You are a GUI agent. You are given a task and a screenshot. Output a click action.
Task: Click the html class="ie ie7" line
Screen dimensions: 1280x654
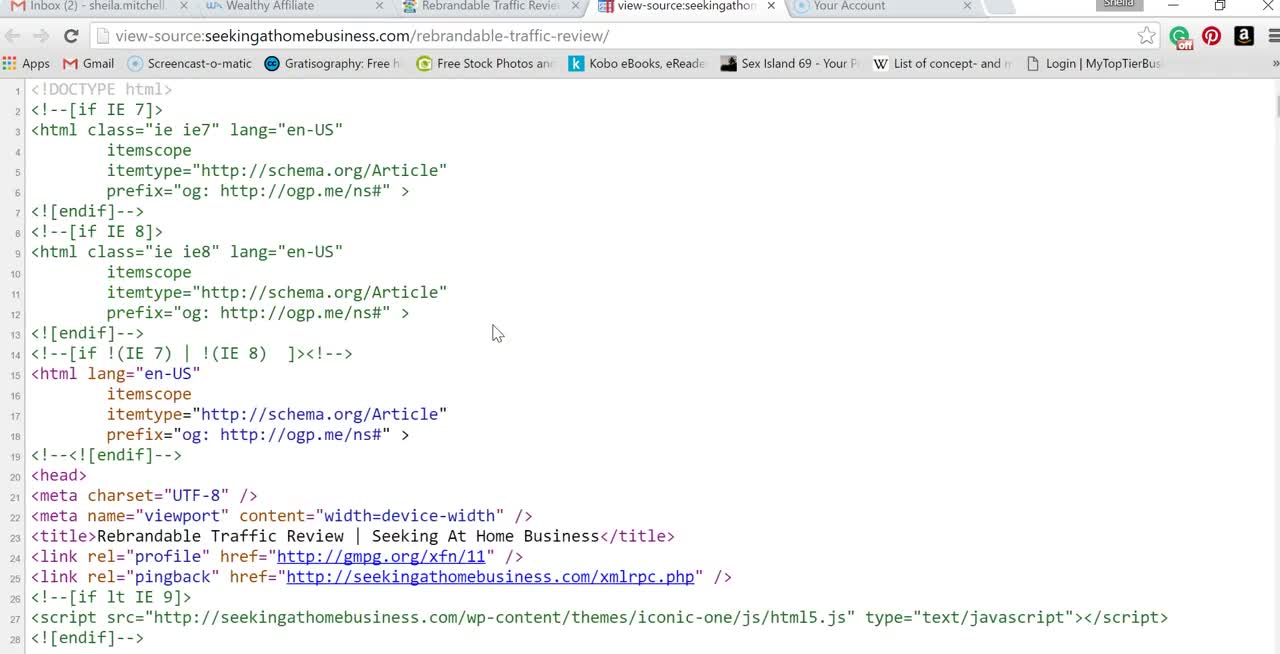(187, 130)
